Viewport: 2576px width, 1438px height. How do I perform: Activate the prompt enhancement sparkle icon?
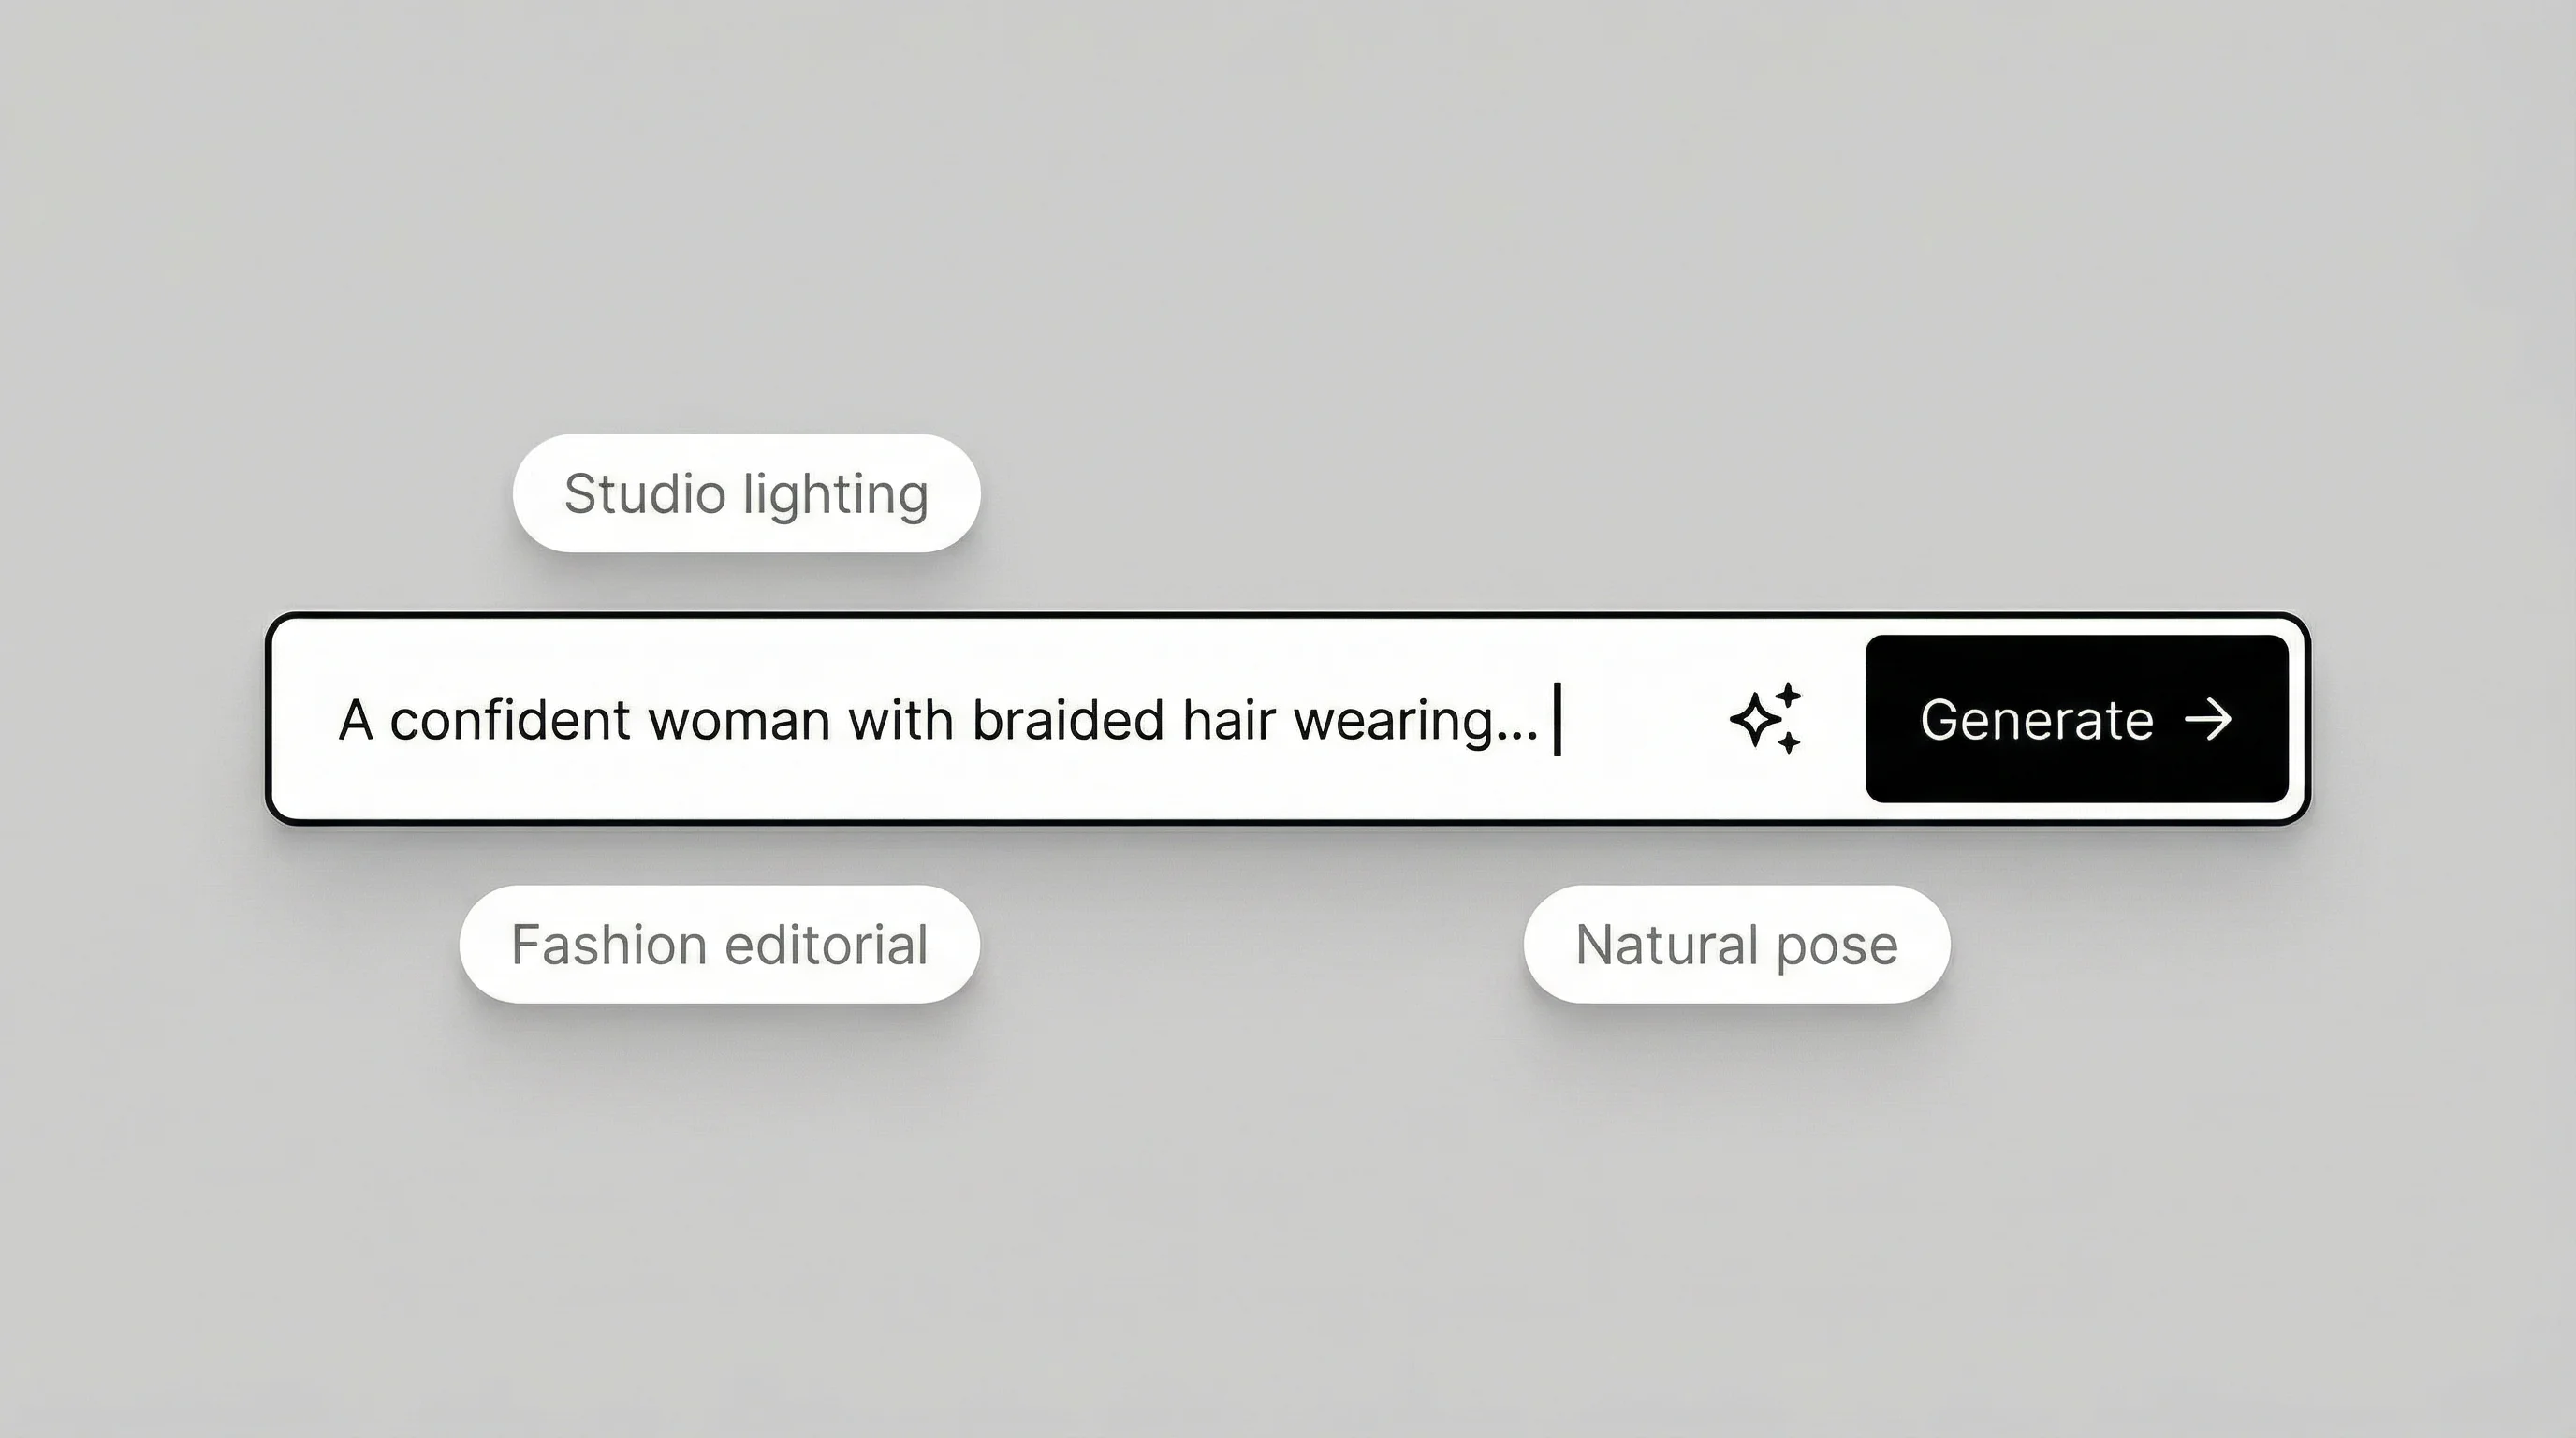click(1763, 718)
